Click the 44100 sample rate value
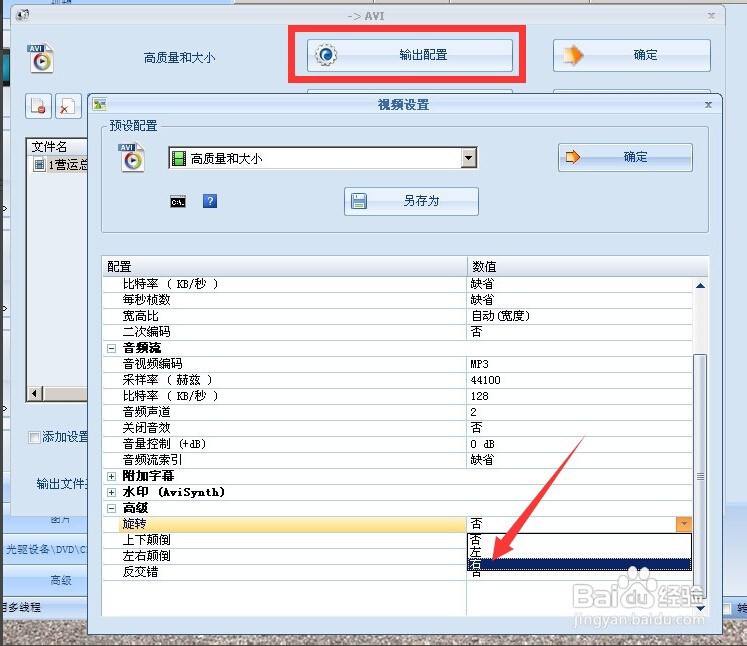 (x=485, y=380)
